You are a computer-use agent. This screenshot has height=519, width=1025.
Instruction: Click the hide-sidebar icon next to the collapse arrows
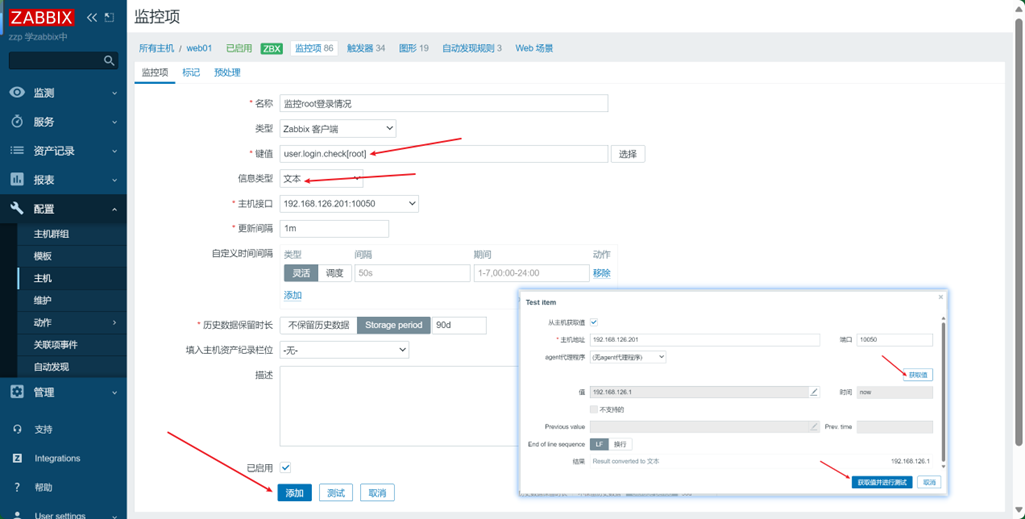pyautogui.click(x=109, y=17)
